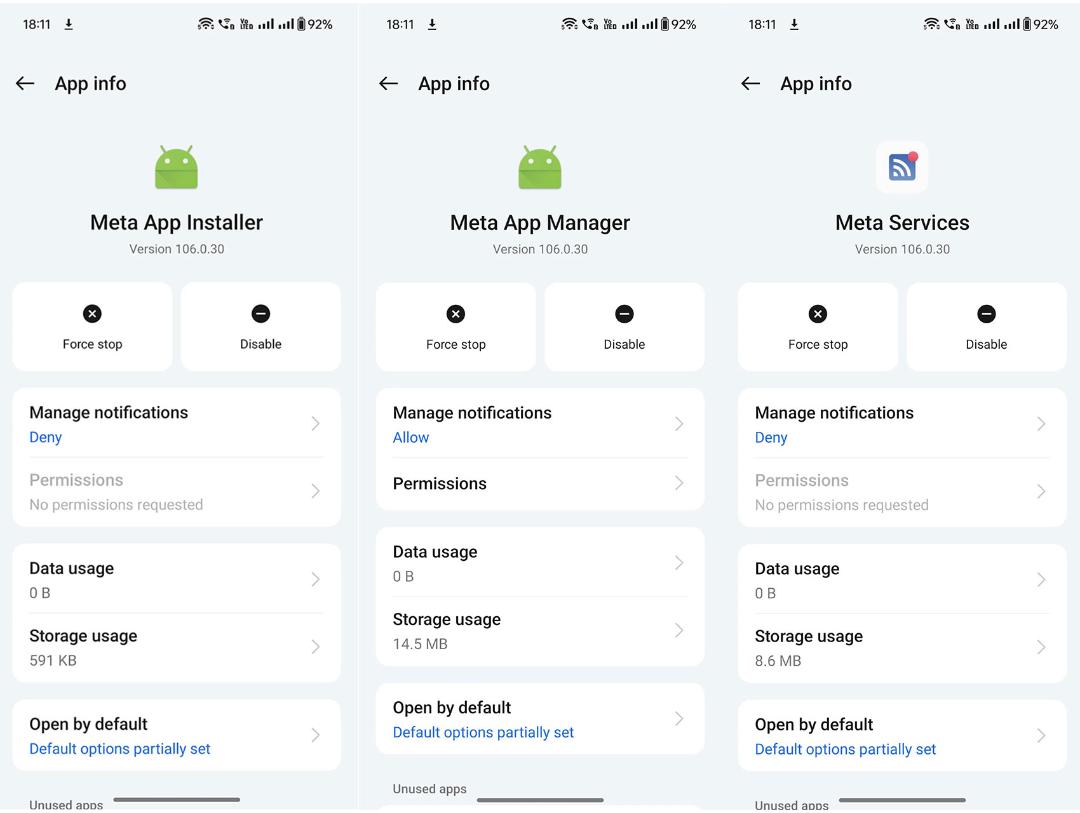
Task: Tap download indicator on Meta App Installer status bar
Action: [x=68, y=24]
